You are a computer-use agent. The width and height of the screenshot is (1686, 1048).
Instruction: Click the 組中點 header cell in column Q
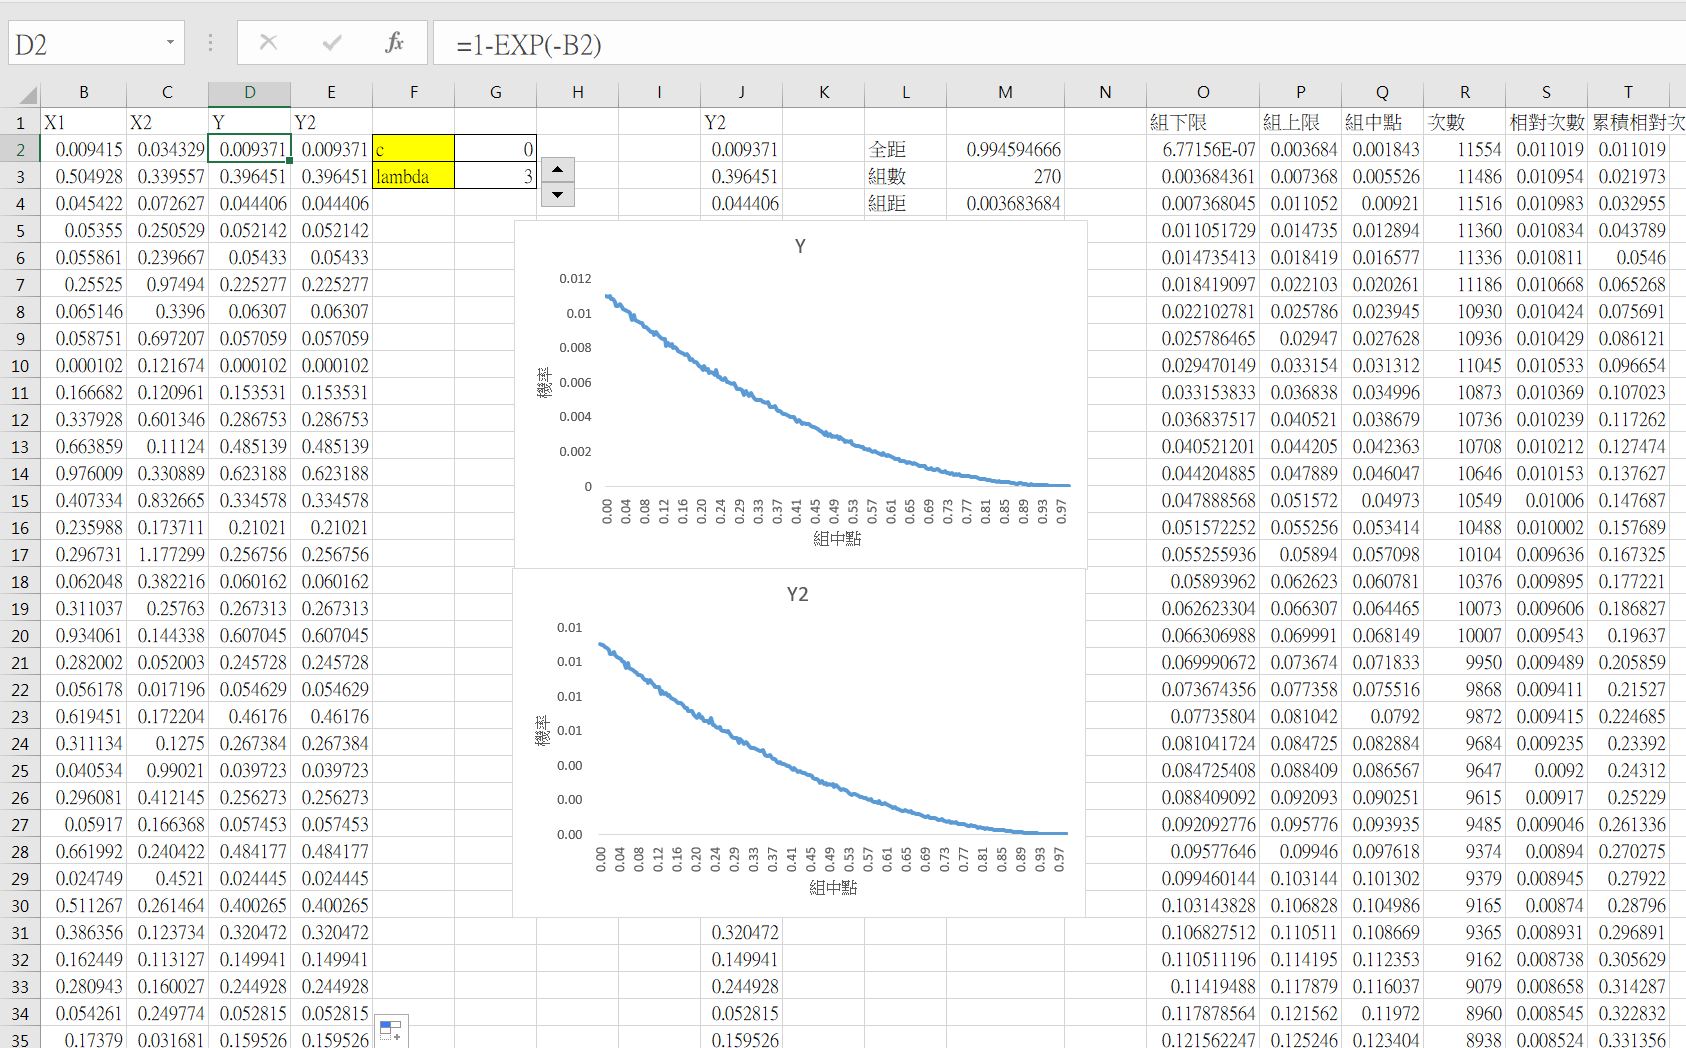(x=1382, y=122)
